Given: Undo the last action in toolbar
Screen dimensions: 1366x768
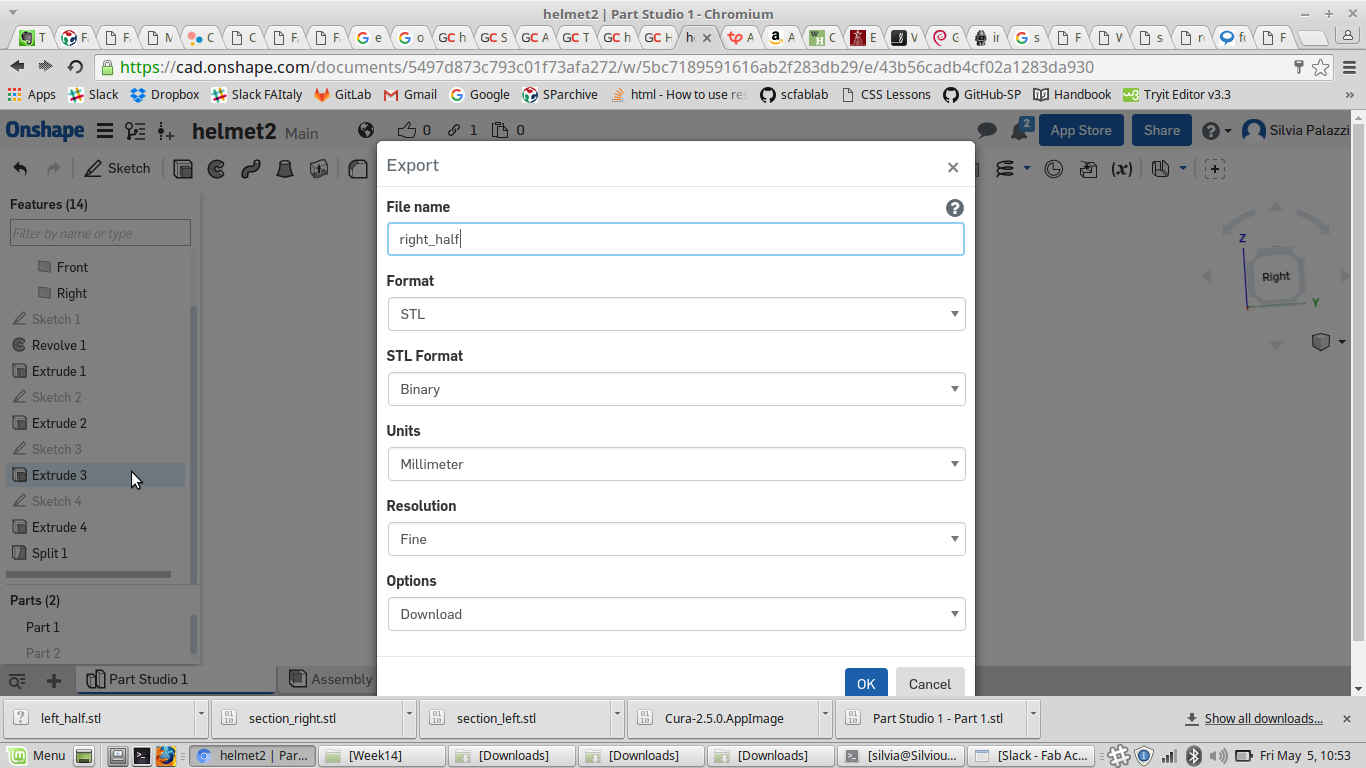Looking at the screenshot, I should click(x=20, y=169).
